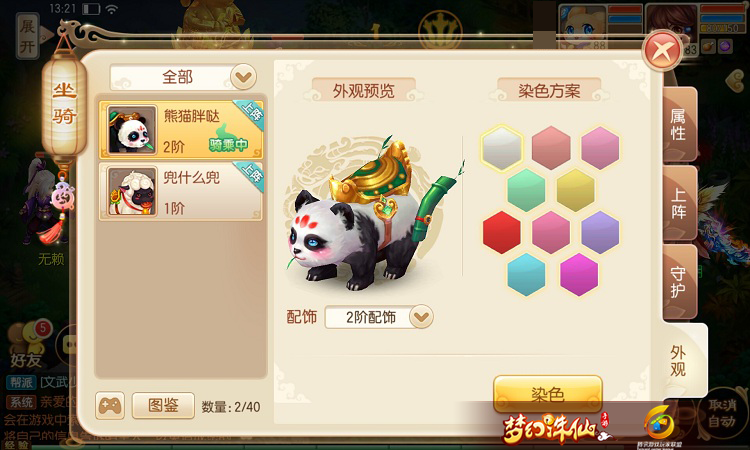The width and height of the screenshot is (750, 450).
Task: Click the 取消自动 cancel auto button
Action: click(722, 413)
